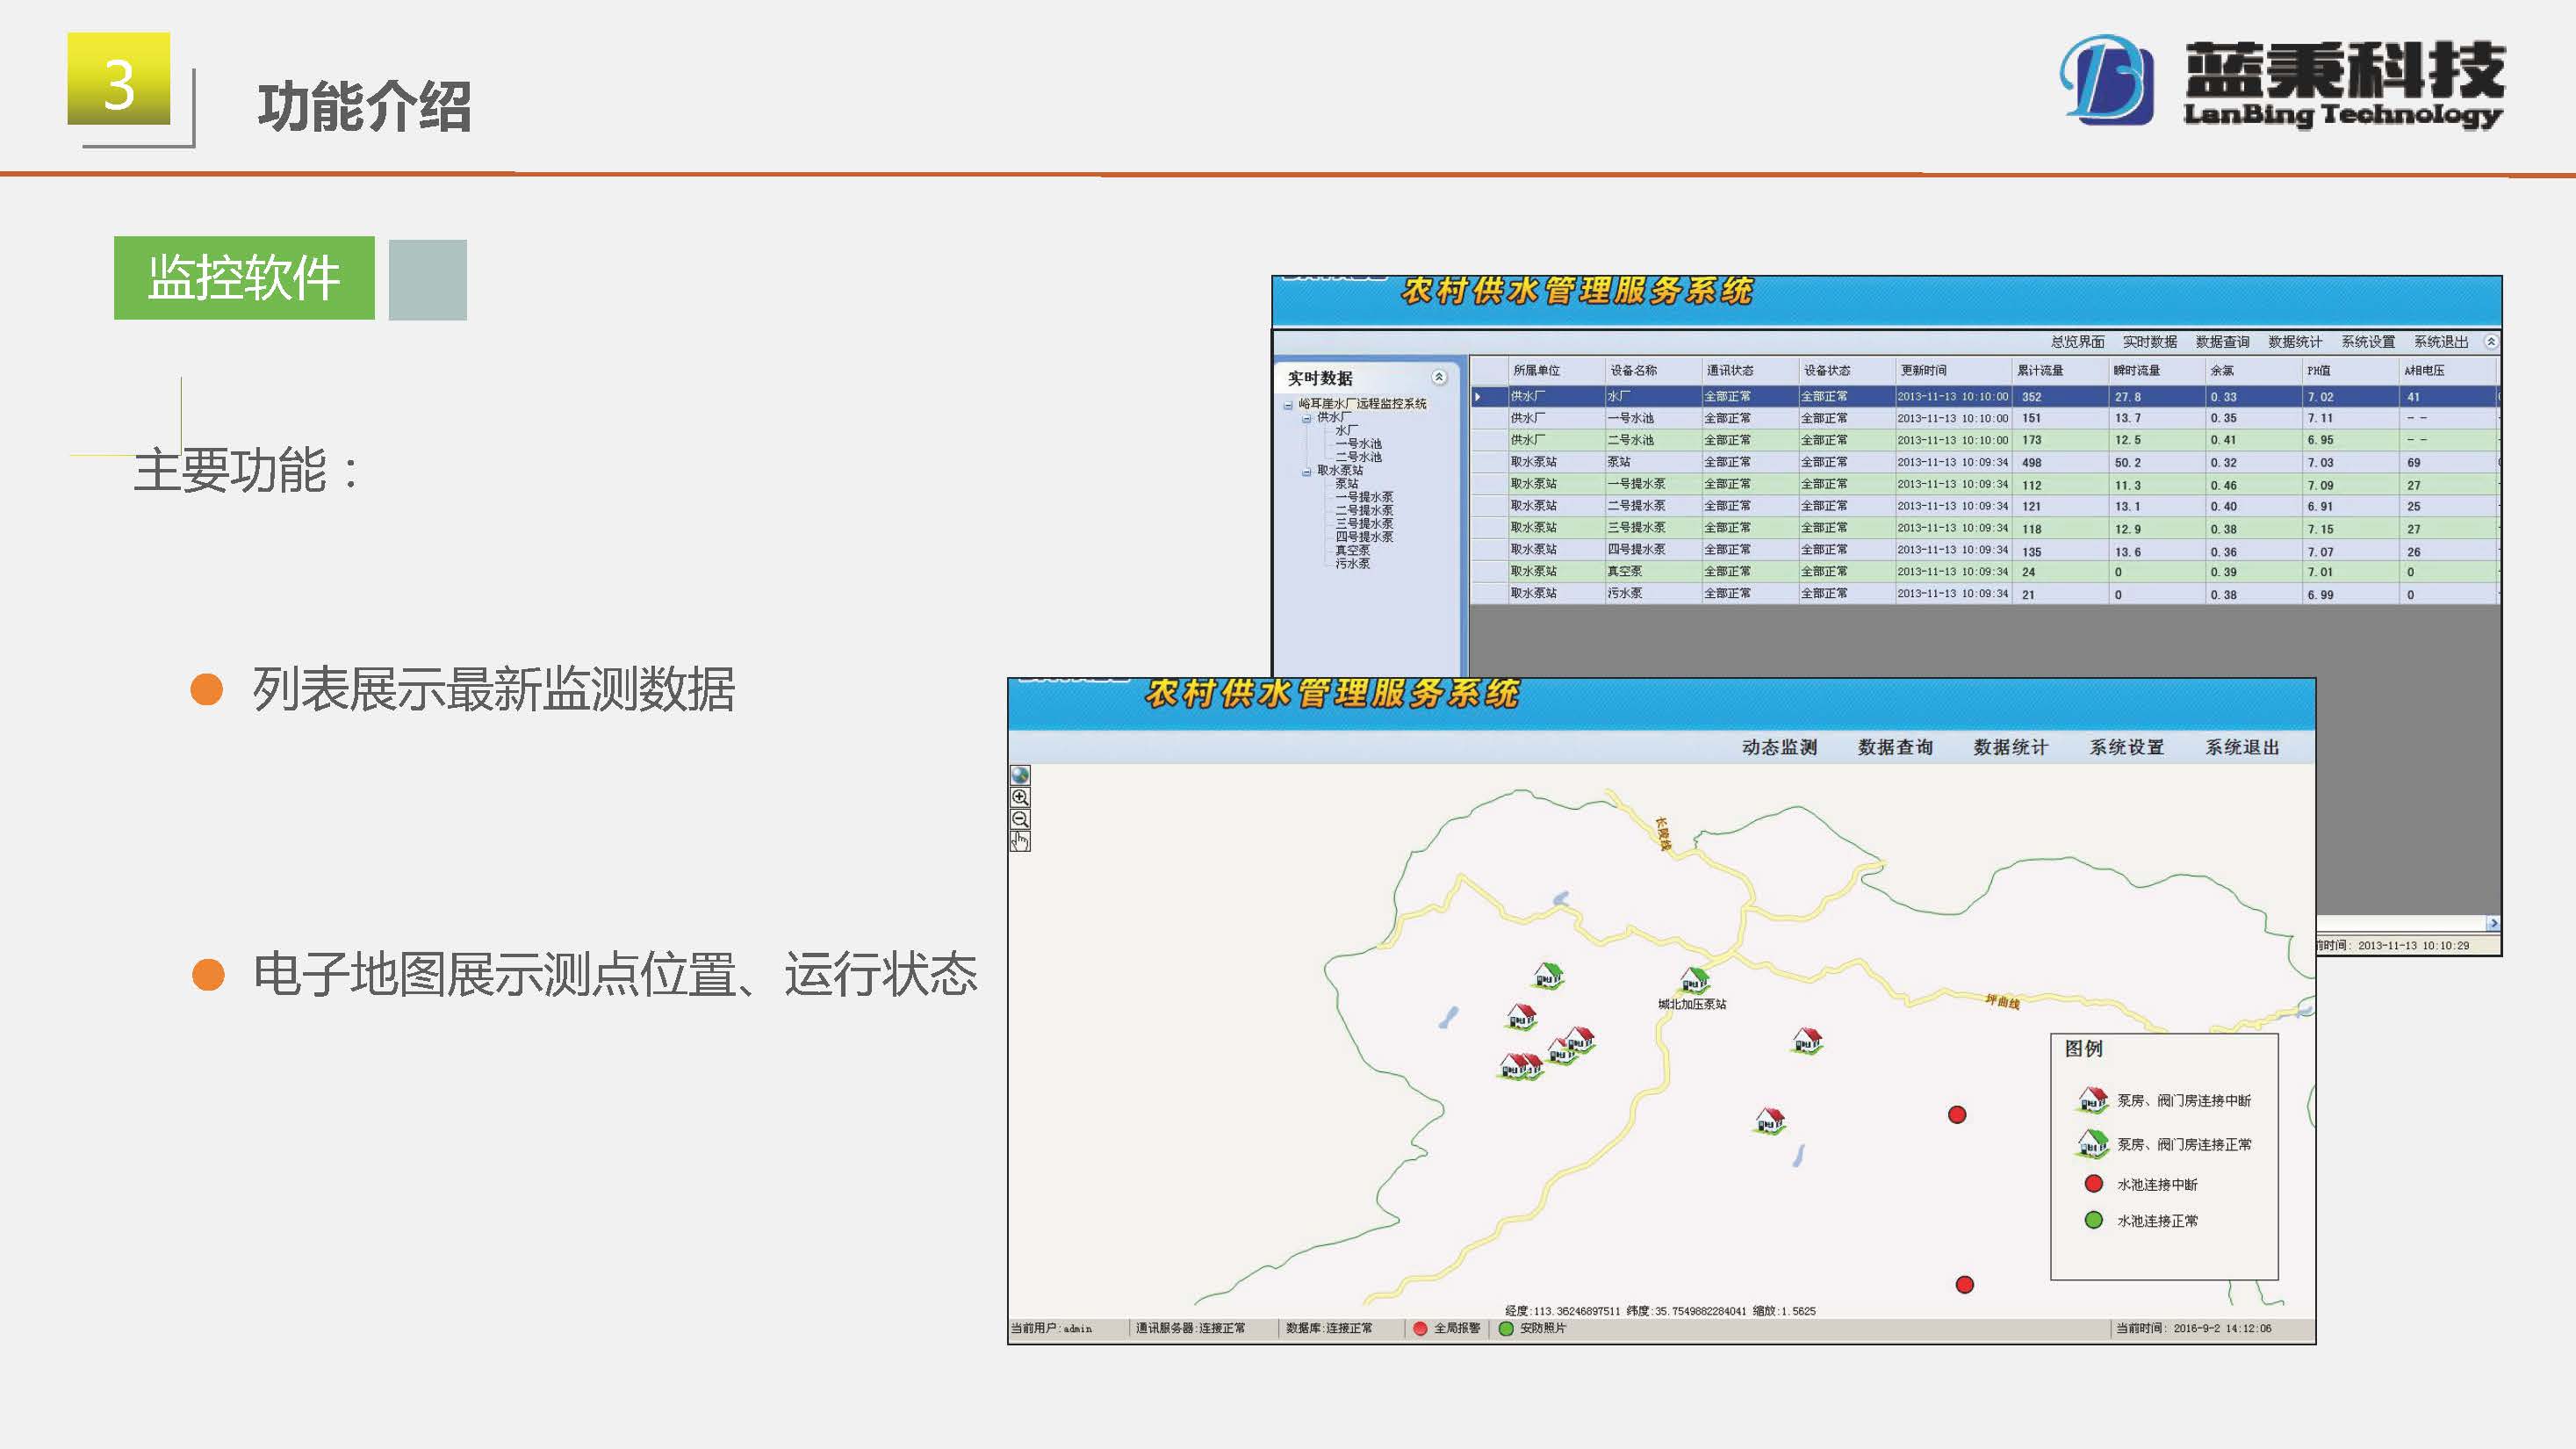Click the 当前用户:admin status bar entry
Screen dimensions: 2576x1449
[x=1051, y=1329]
